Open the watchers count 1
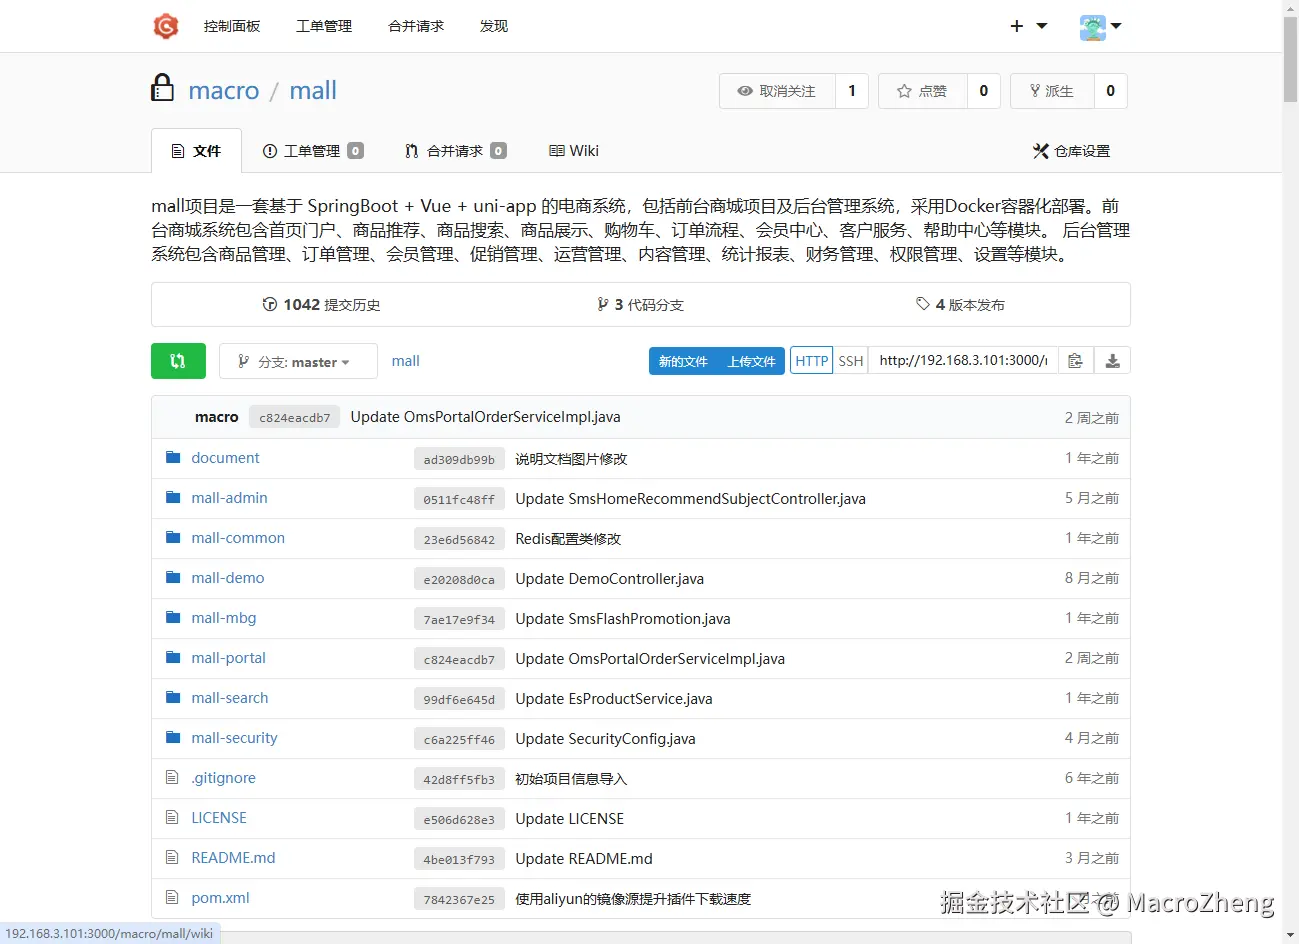 [x=852, y=91]
